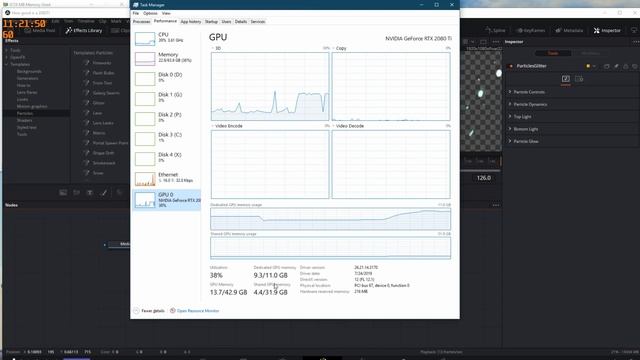Open Spline panel in Resolve
The height and width of the screenshot is (360, 640).
click(496, 31)
